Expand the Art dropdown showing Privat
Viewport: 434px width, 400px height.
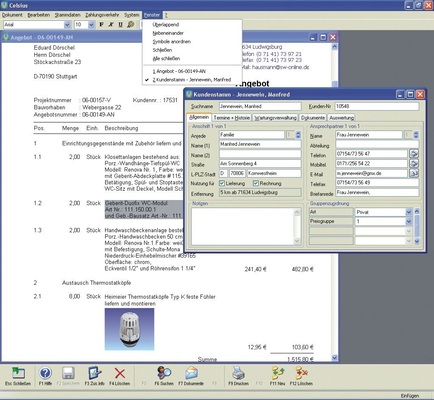(409, 212)
